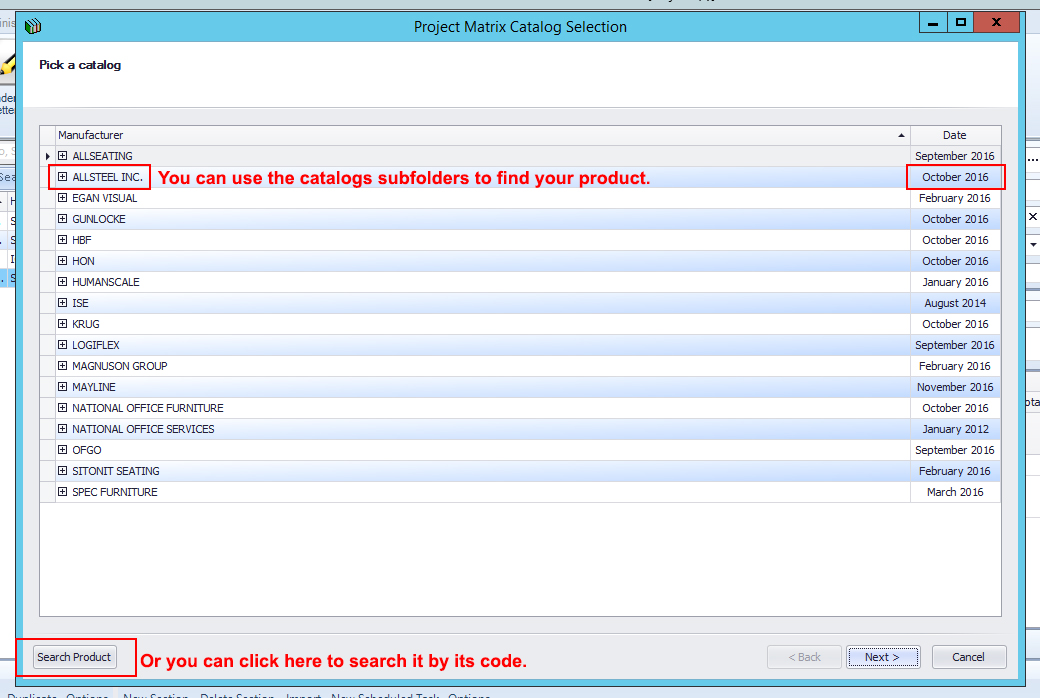Click the Search Product button
Viewport: 1040px width, 698px height.
[x=74, y=657]
